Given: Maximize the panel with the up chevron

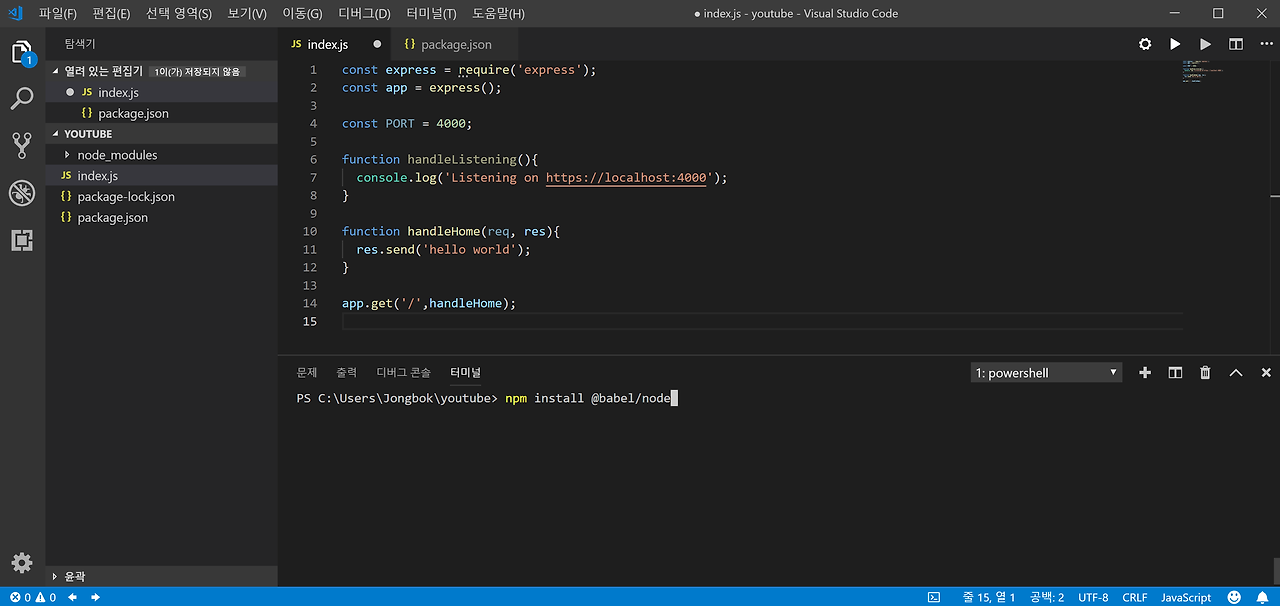Looking at the screenshot, I should tap(1236, 373).
